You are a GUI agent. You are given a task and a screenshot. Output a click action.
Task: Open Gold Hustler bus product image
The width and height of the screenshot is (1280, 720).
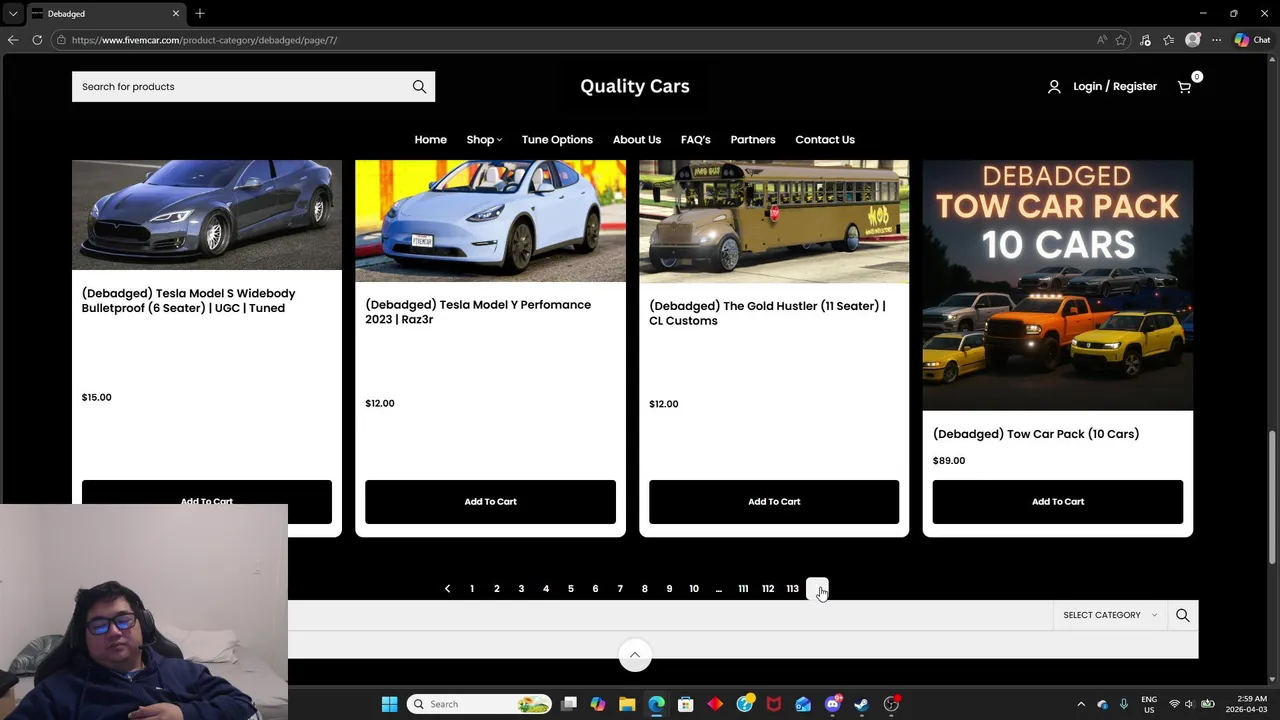tap(774, 222)
